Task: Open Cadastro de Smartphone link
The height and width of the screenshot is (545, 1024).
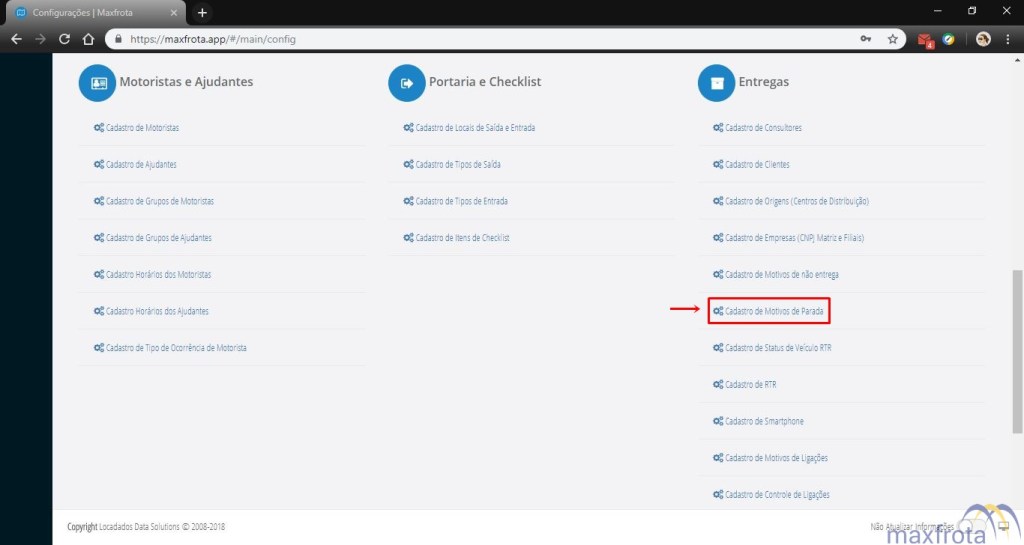Action: [763, 422]
